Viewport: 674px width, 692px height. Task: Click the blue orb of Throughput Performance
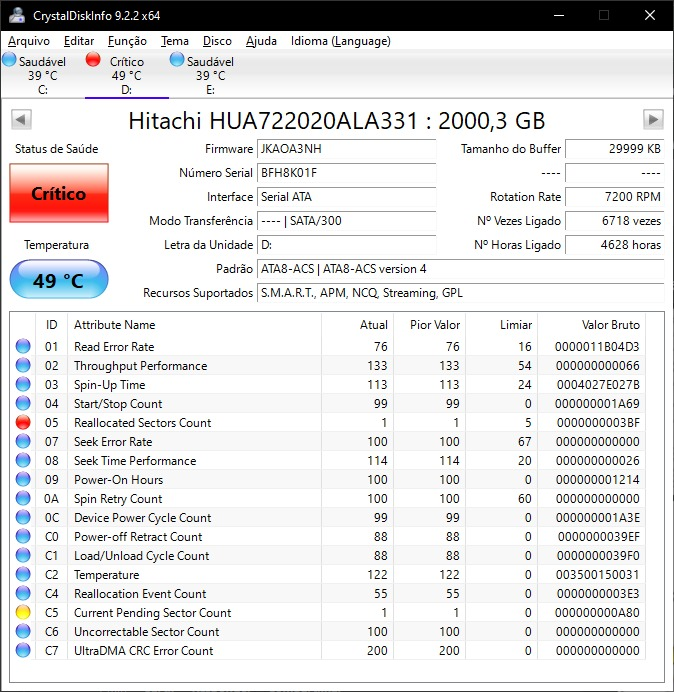click(23, 365)
